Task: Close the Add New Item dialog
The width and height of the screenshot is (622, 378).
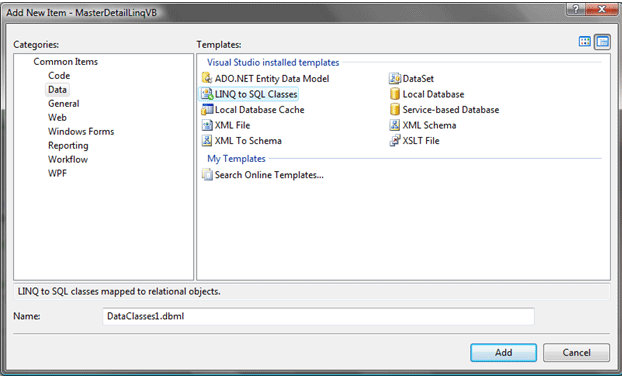Action: click(x=601, y=9)
